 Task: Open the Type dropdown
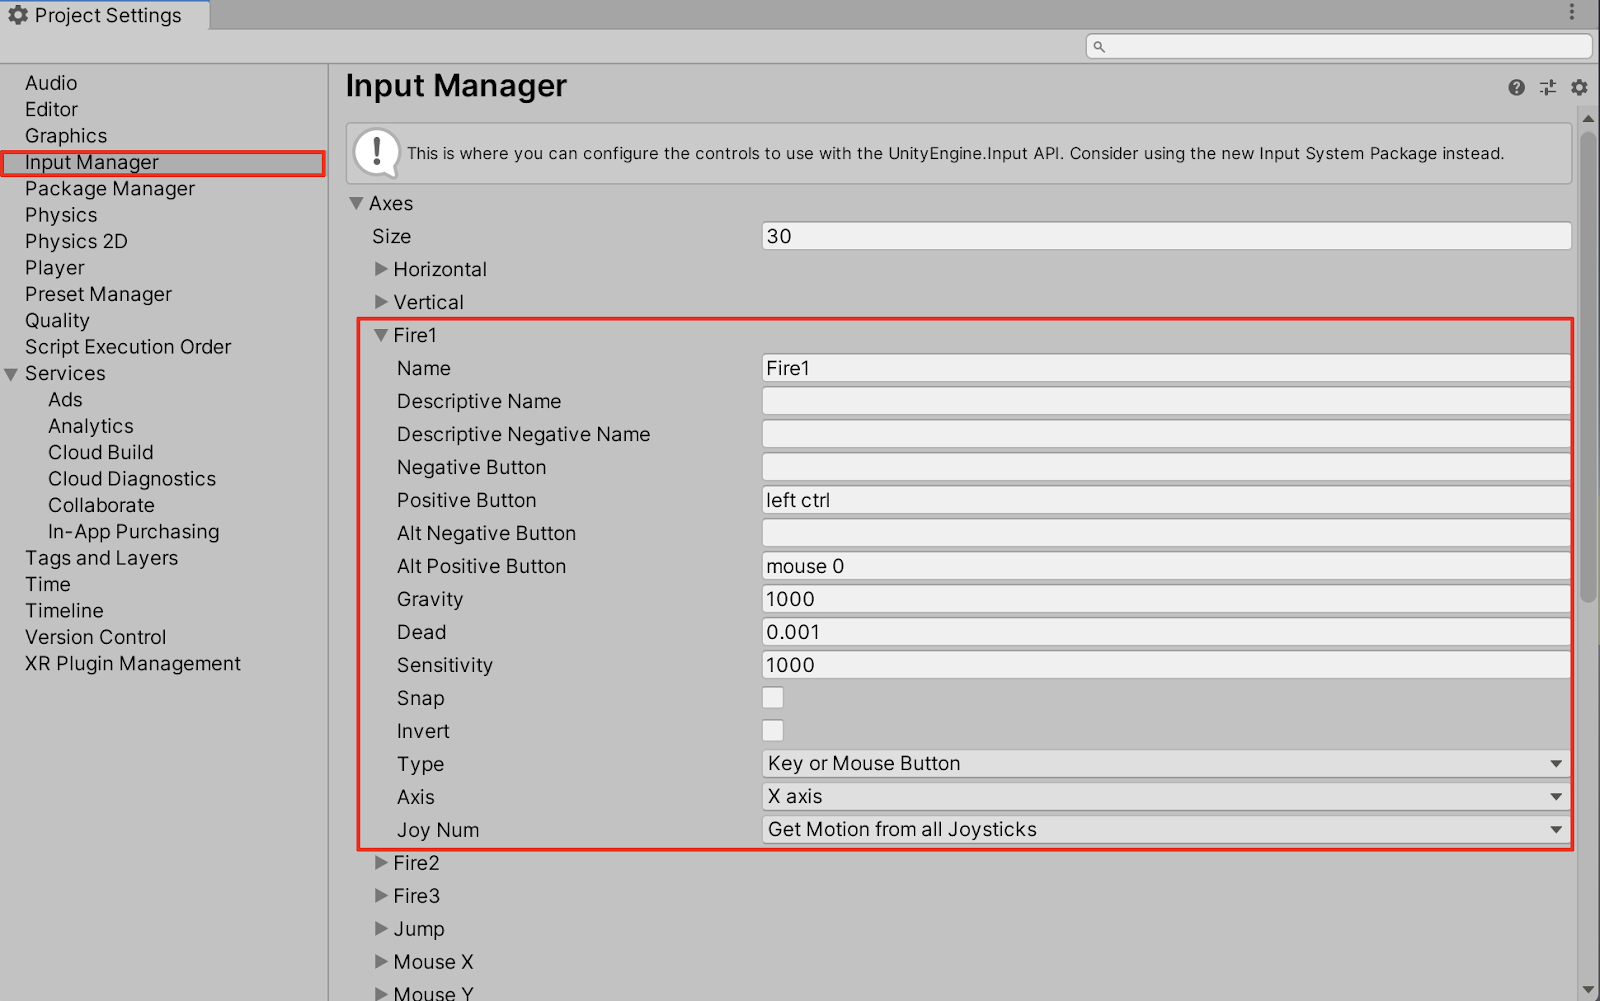click(x=1165, y=764)
